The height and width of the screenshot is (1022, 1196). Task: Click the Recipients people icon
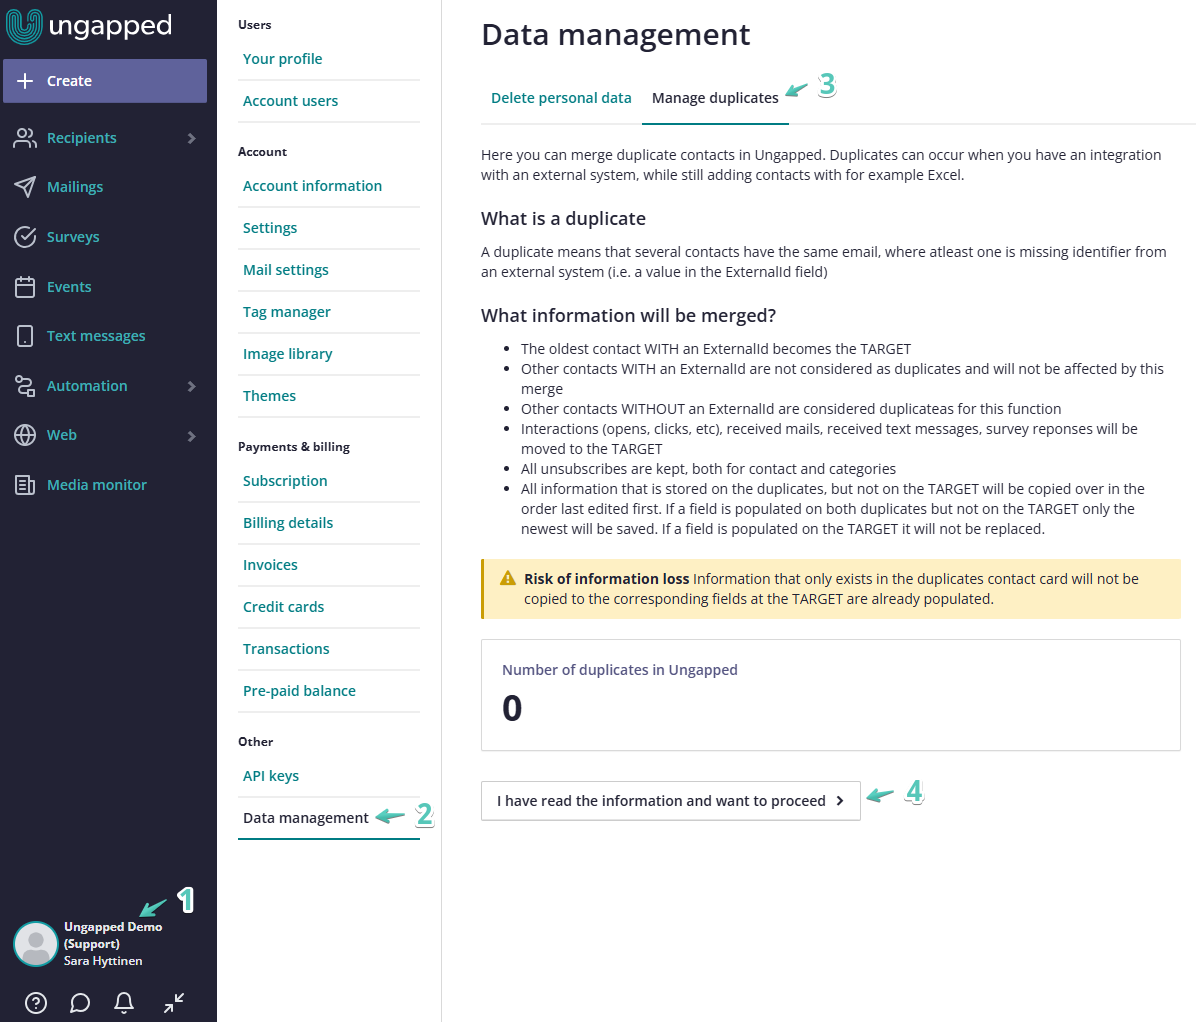point(25,138)
